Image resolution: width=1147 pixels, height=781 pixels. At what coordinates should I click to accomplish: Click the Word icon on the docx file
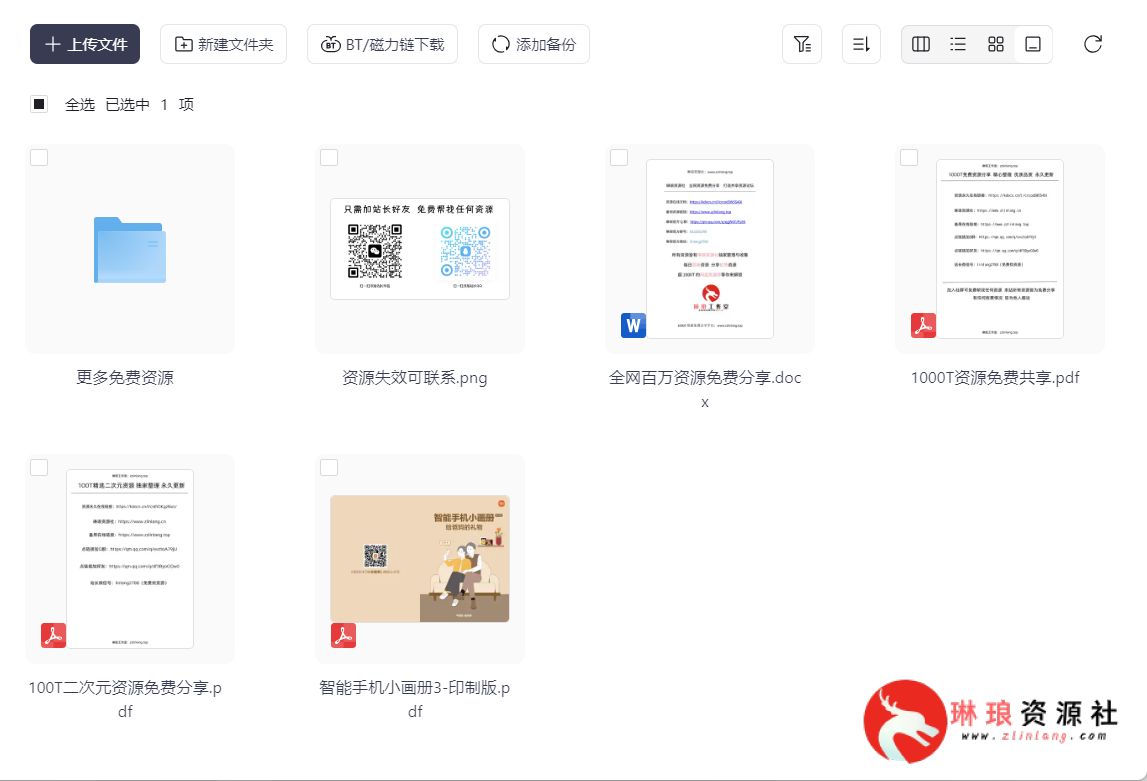633,325
